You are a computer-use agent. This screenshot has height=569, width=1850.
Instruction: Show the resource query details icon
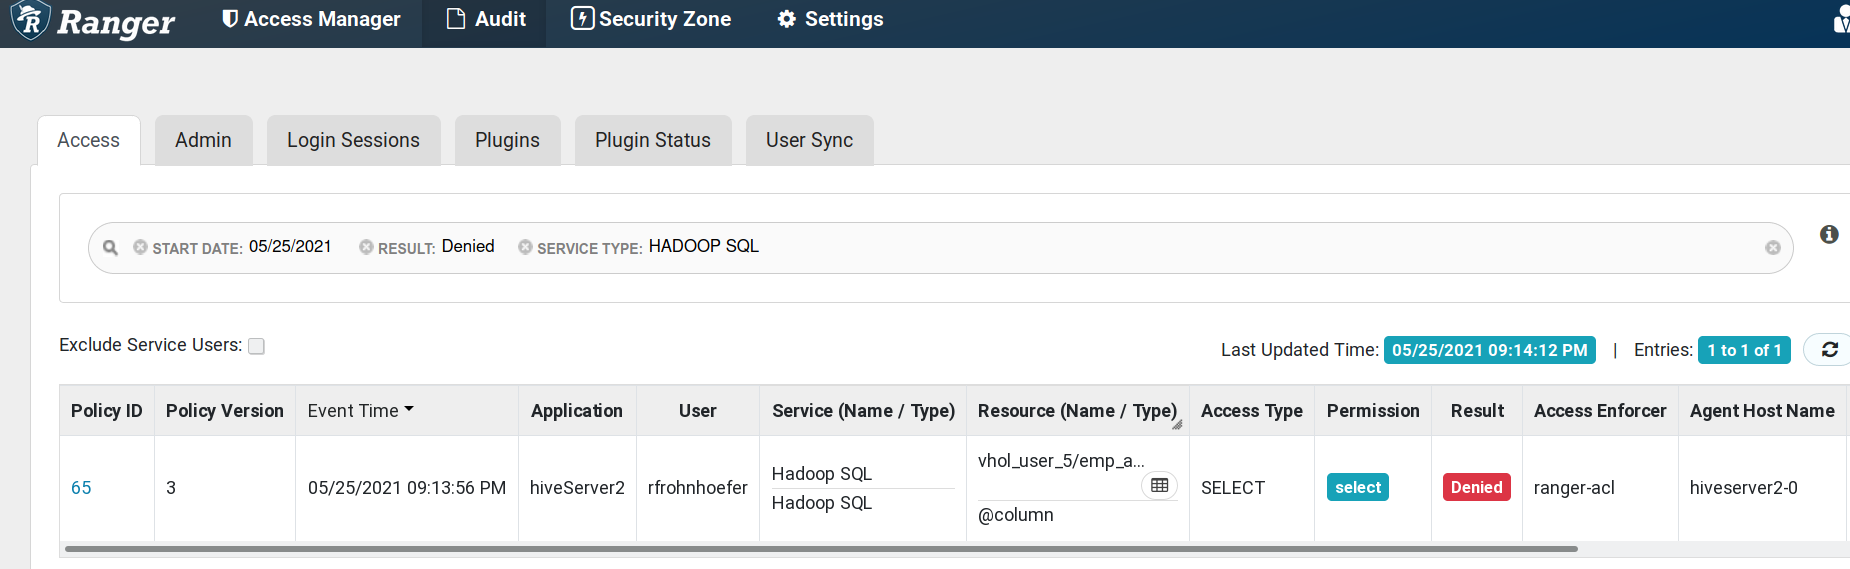(1159, 486)
